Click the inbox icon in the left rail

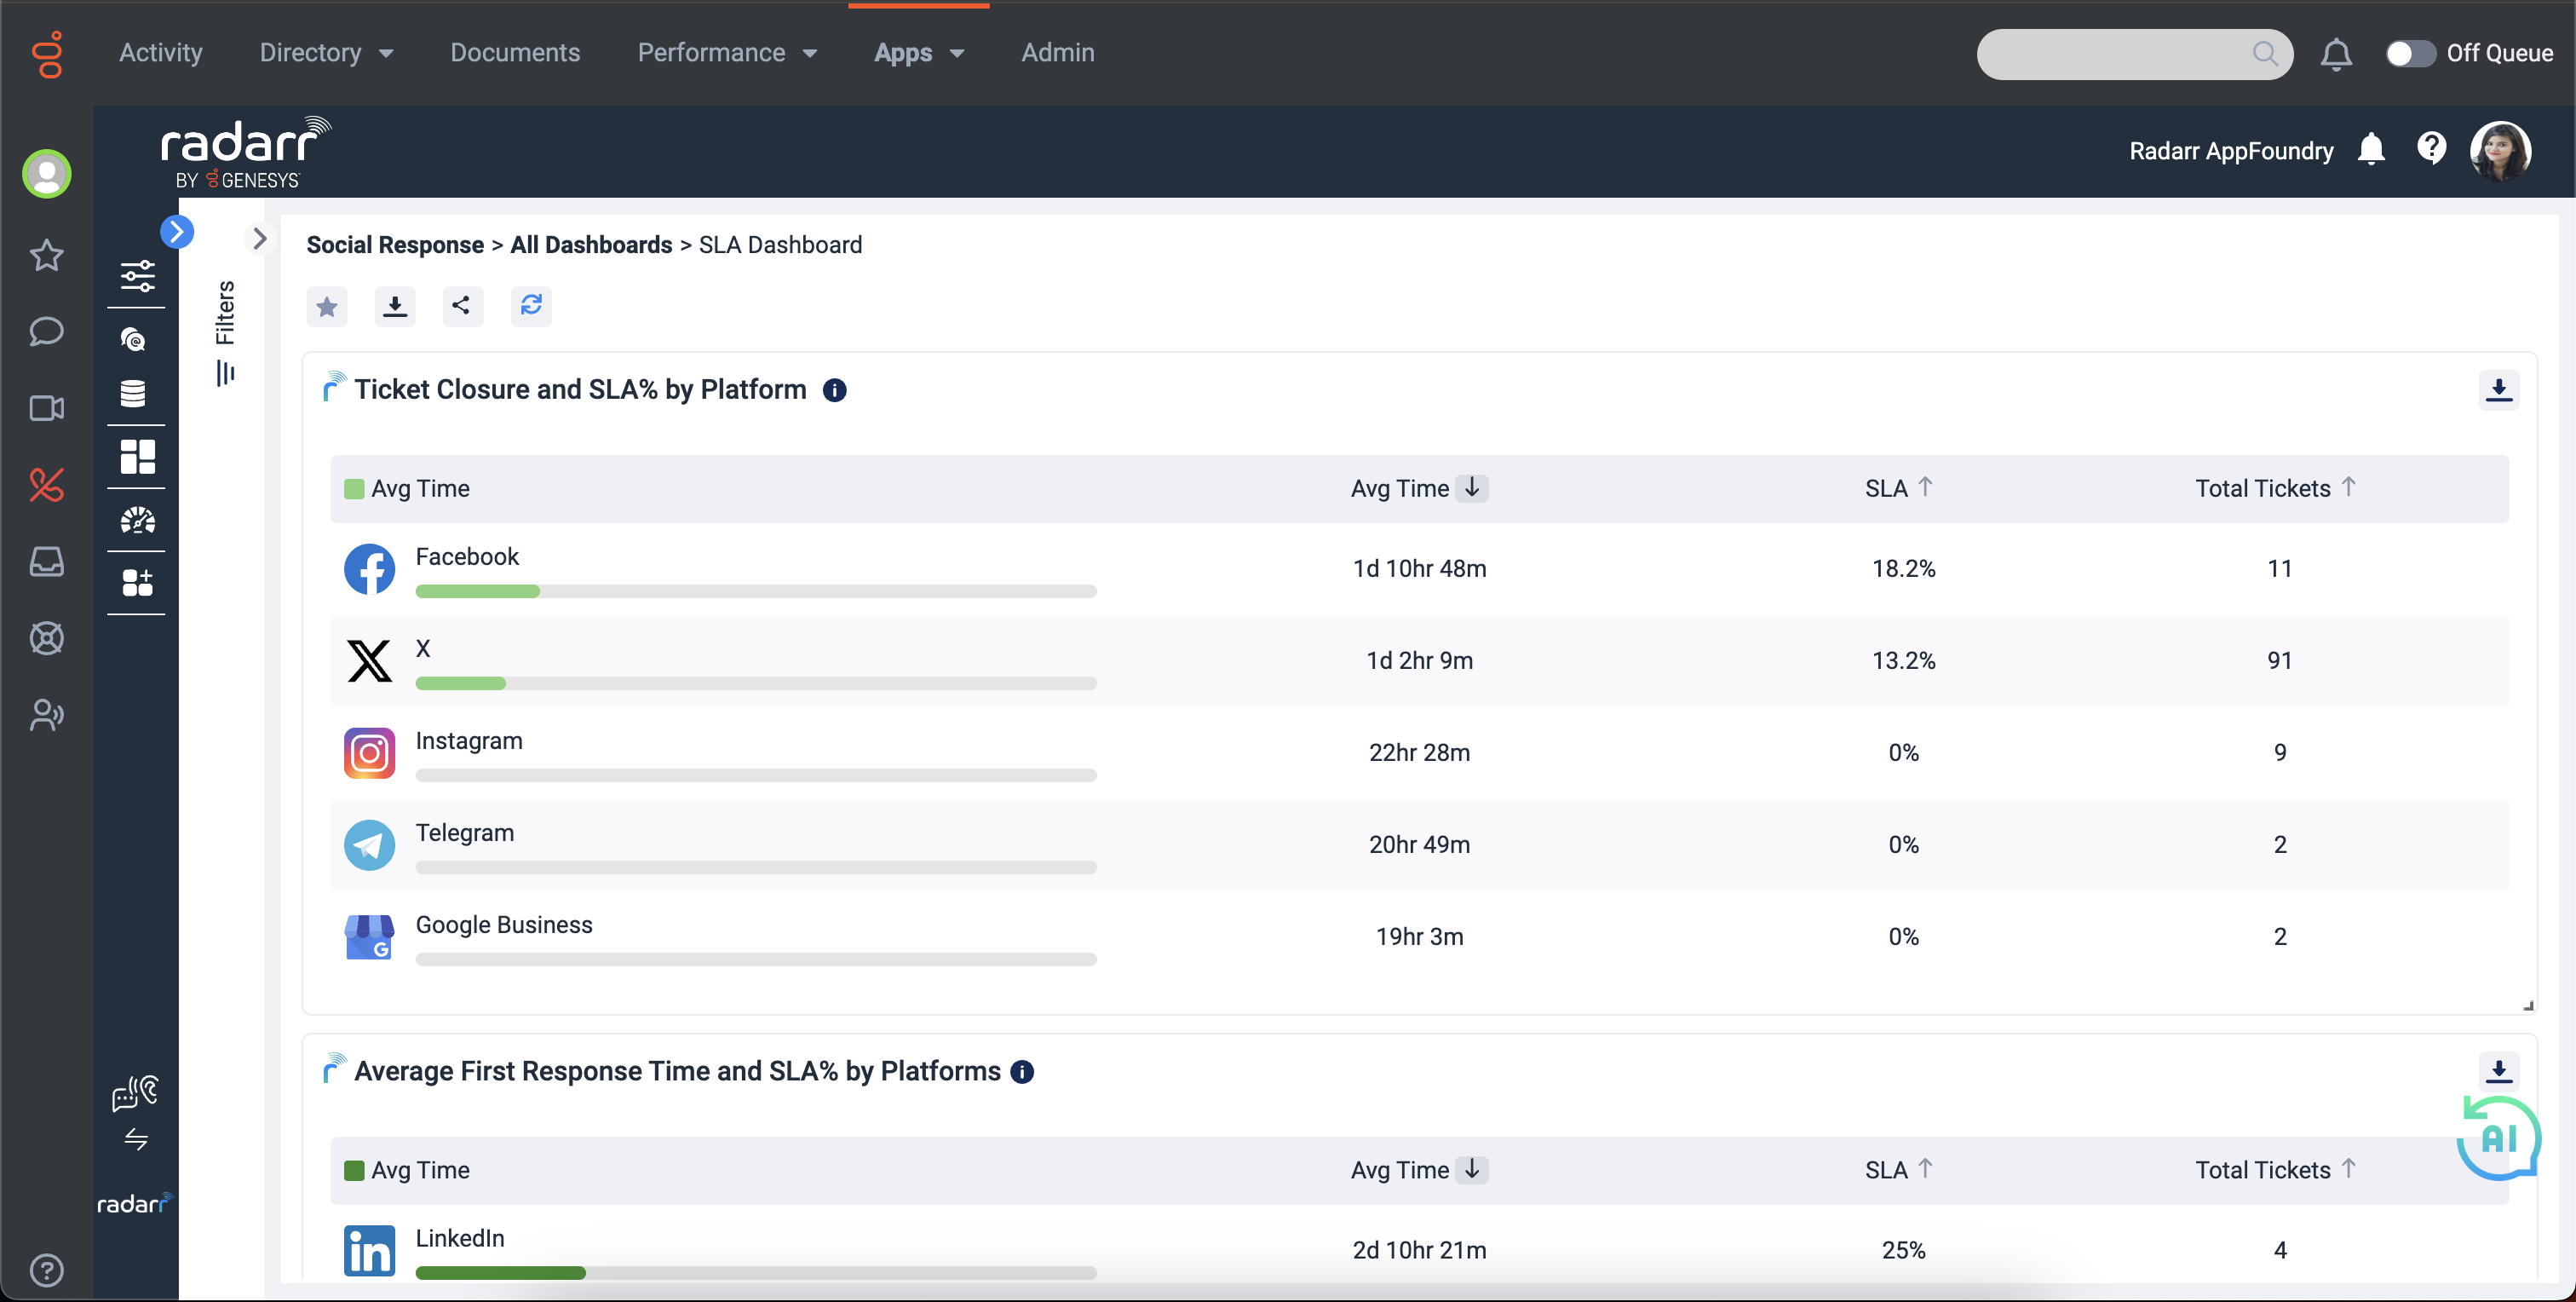coord(46,562)
